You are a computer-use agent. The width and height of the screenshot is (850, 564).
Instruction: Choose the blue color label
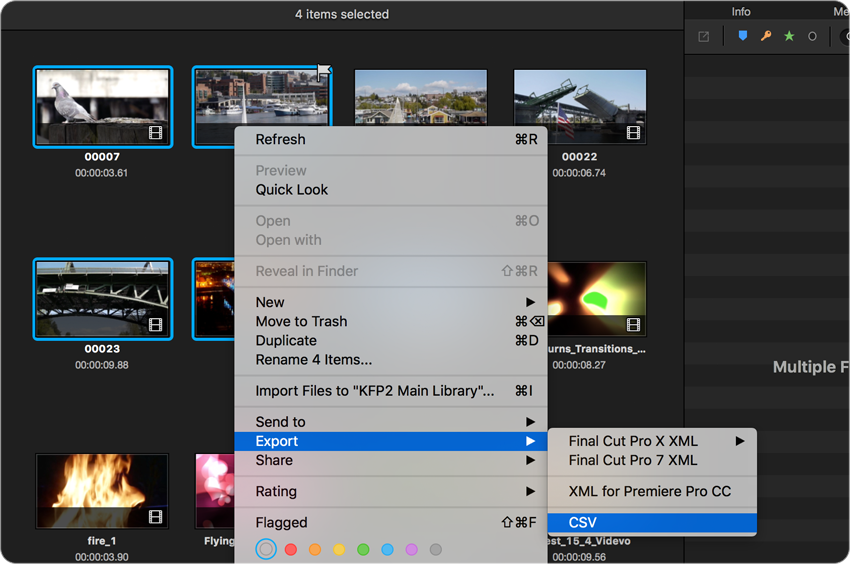(x=387, y=549)
